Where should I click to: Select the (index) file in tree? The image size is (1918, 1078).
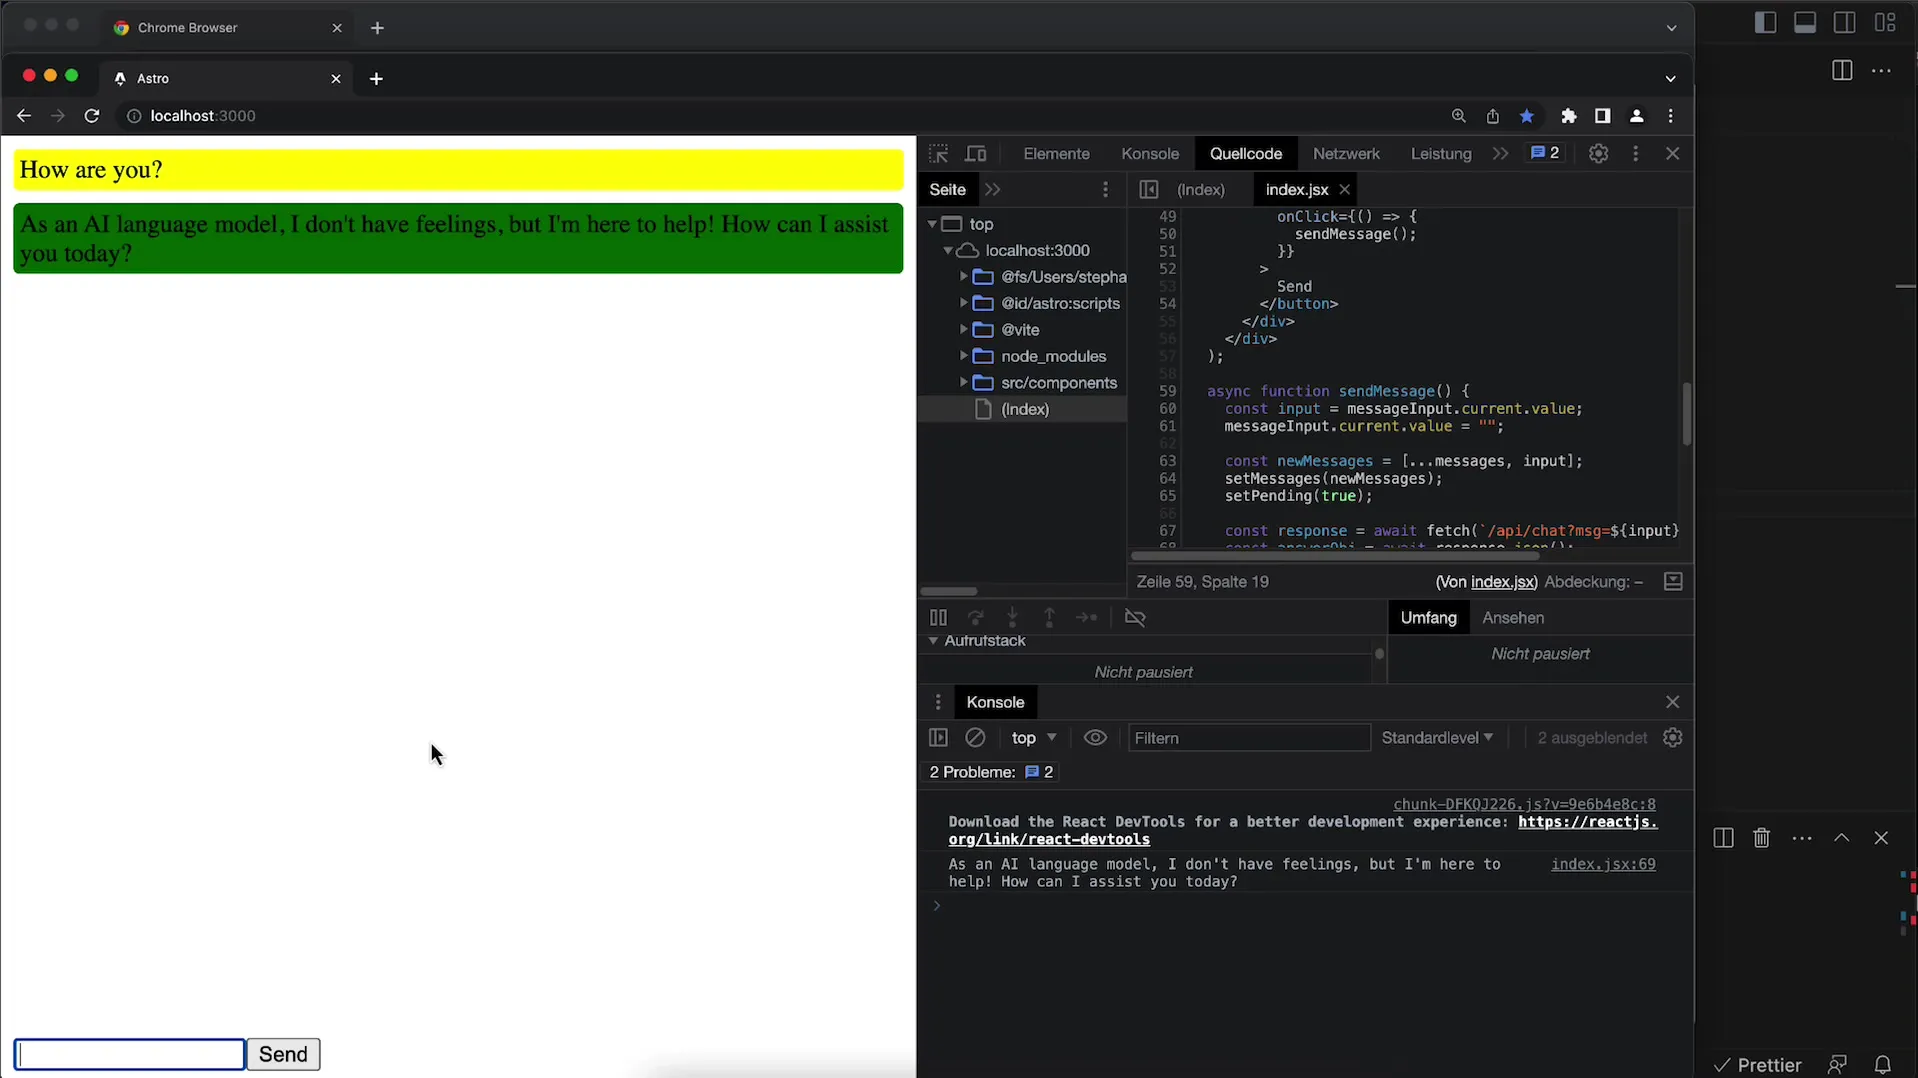pyautogui.click(x=1022, y=409)
